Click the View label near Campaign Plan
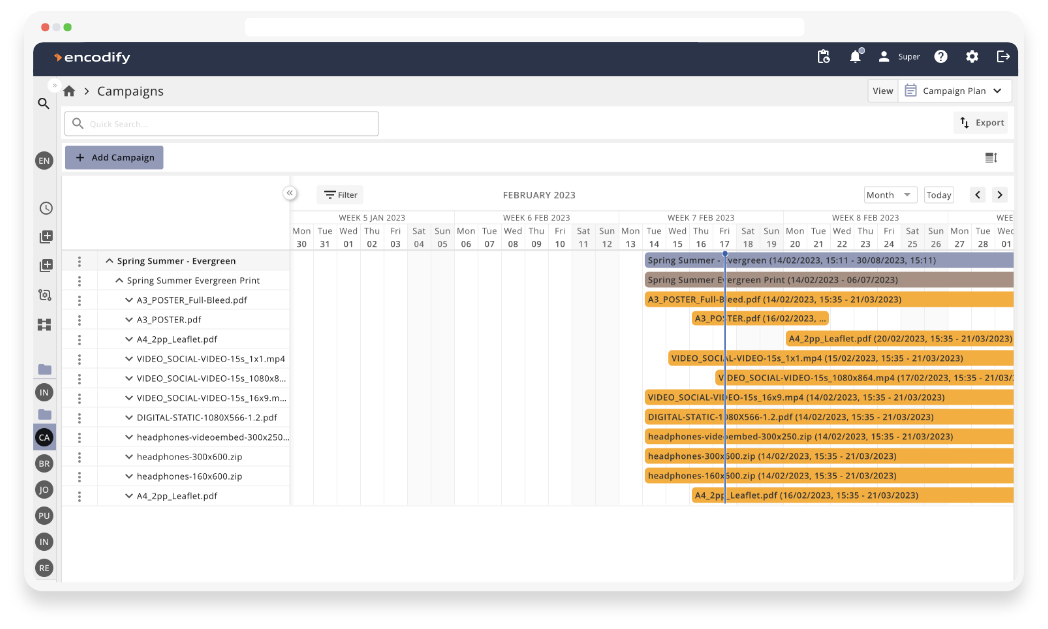The image size is (1048, 629). [882, 90]
